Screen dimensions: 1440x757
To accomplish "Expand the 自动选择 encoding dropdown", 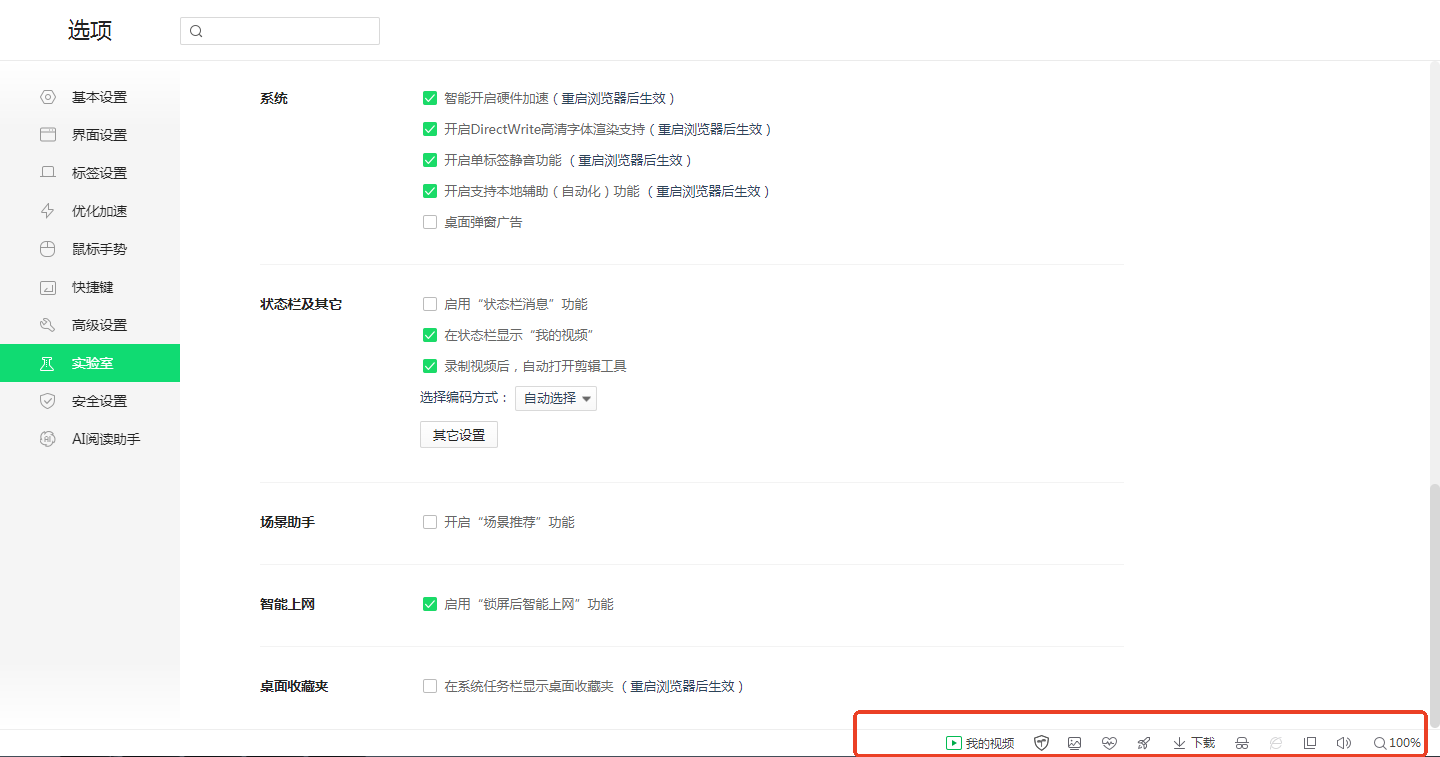I will click(557, 398).
